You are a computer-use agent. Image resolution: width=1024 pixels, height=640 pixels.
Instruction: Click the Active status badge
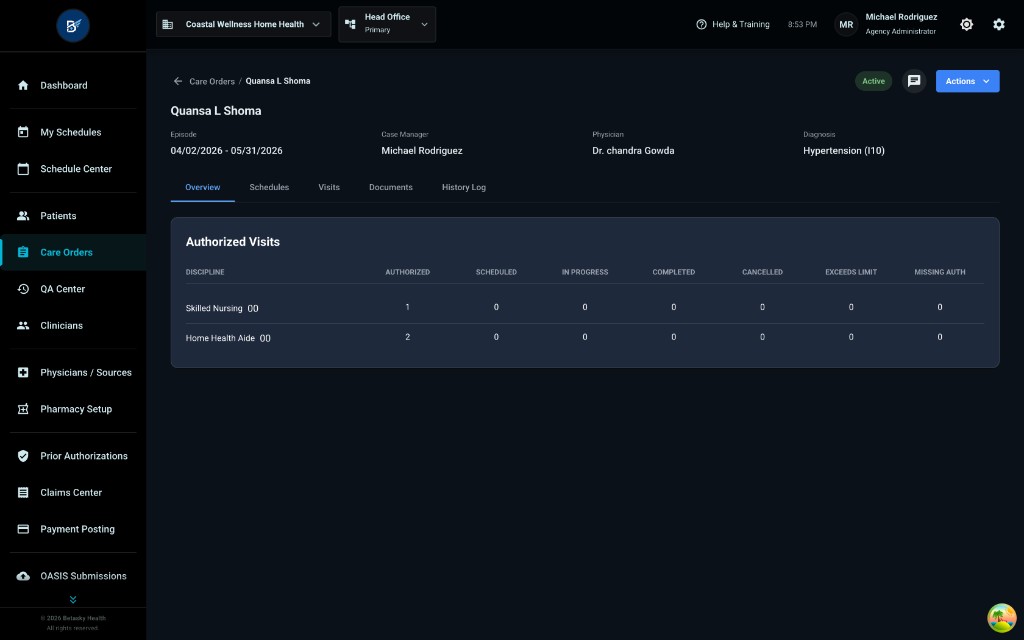(x=873, y=82)
